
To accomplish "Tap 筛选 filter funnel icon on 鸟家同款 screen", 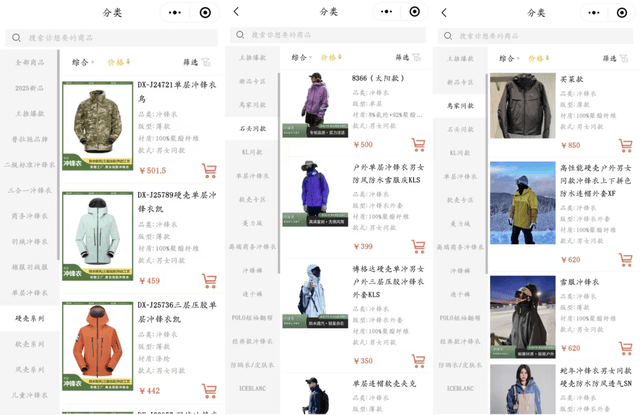I will point(624,58).
